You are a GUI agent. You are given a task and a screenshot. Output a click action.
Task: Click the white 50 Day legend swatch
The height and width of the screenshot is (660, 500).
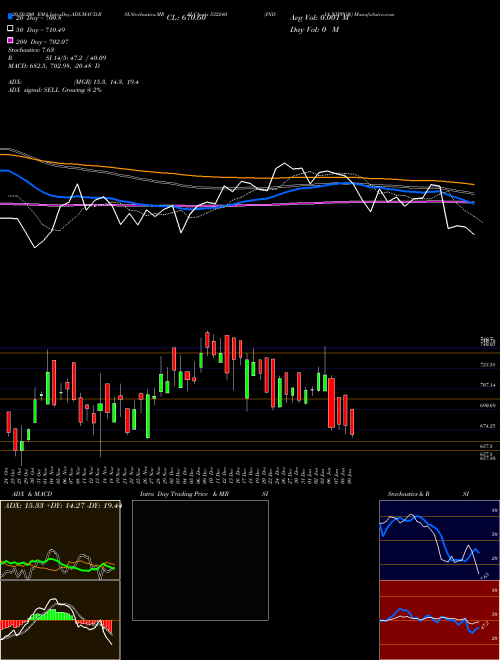click(10, 29)
